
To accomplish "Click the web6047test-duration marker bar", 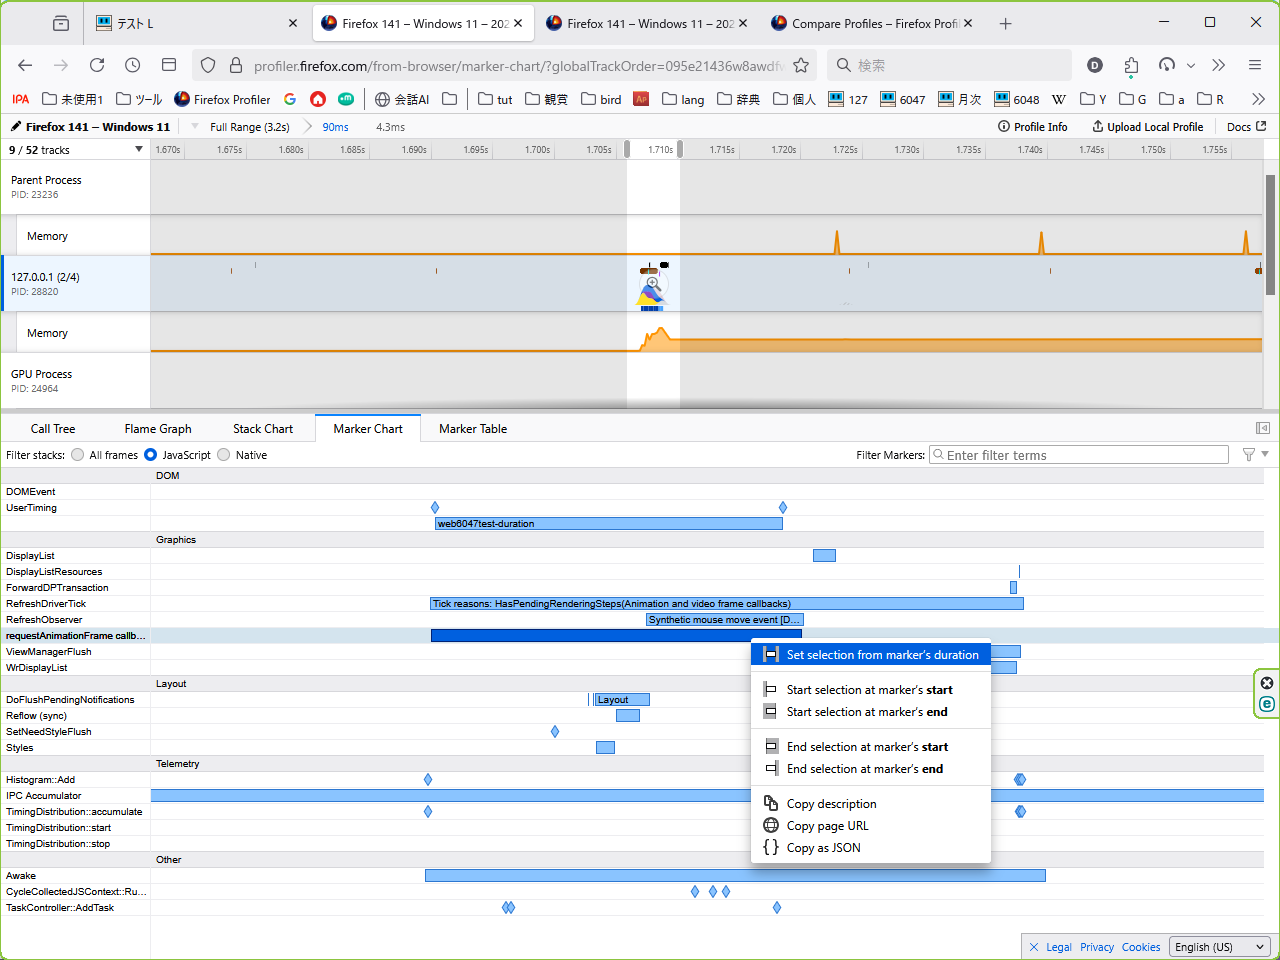I will click(609, 523).
